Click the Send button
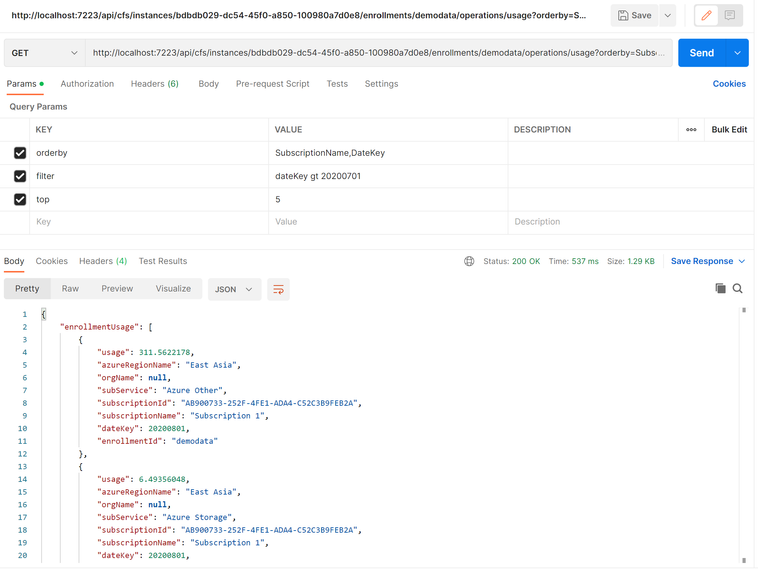 click(701, 53)
